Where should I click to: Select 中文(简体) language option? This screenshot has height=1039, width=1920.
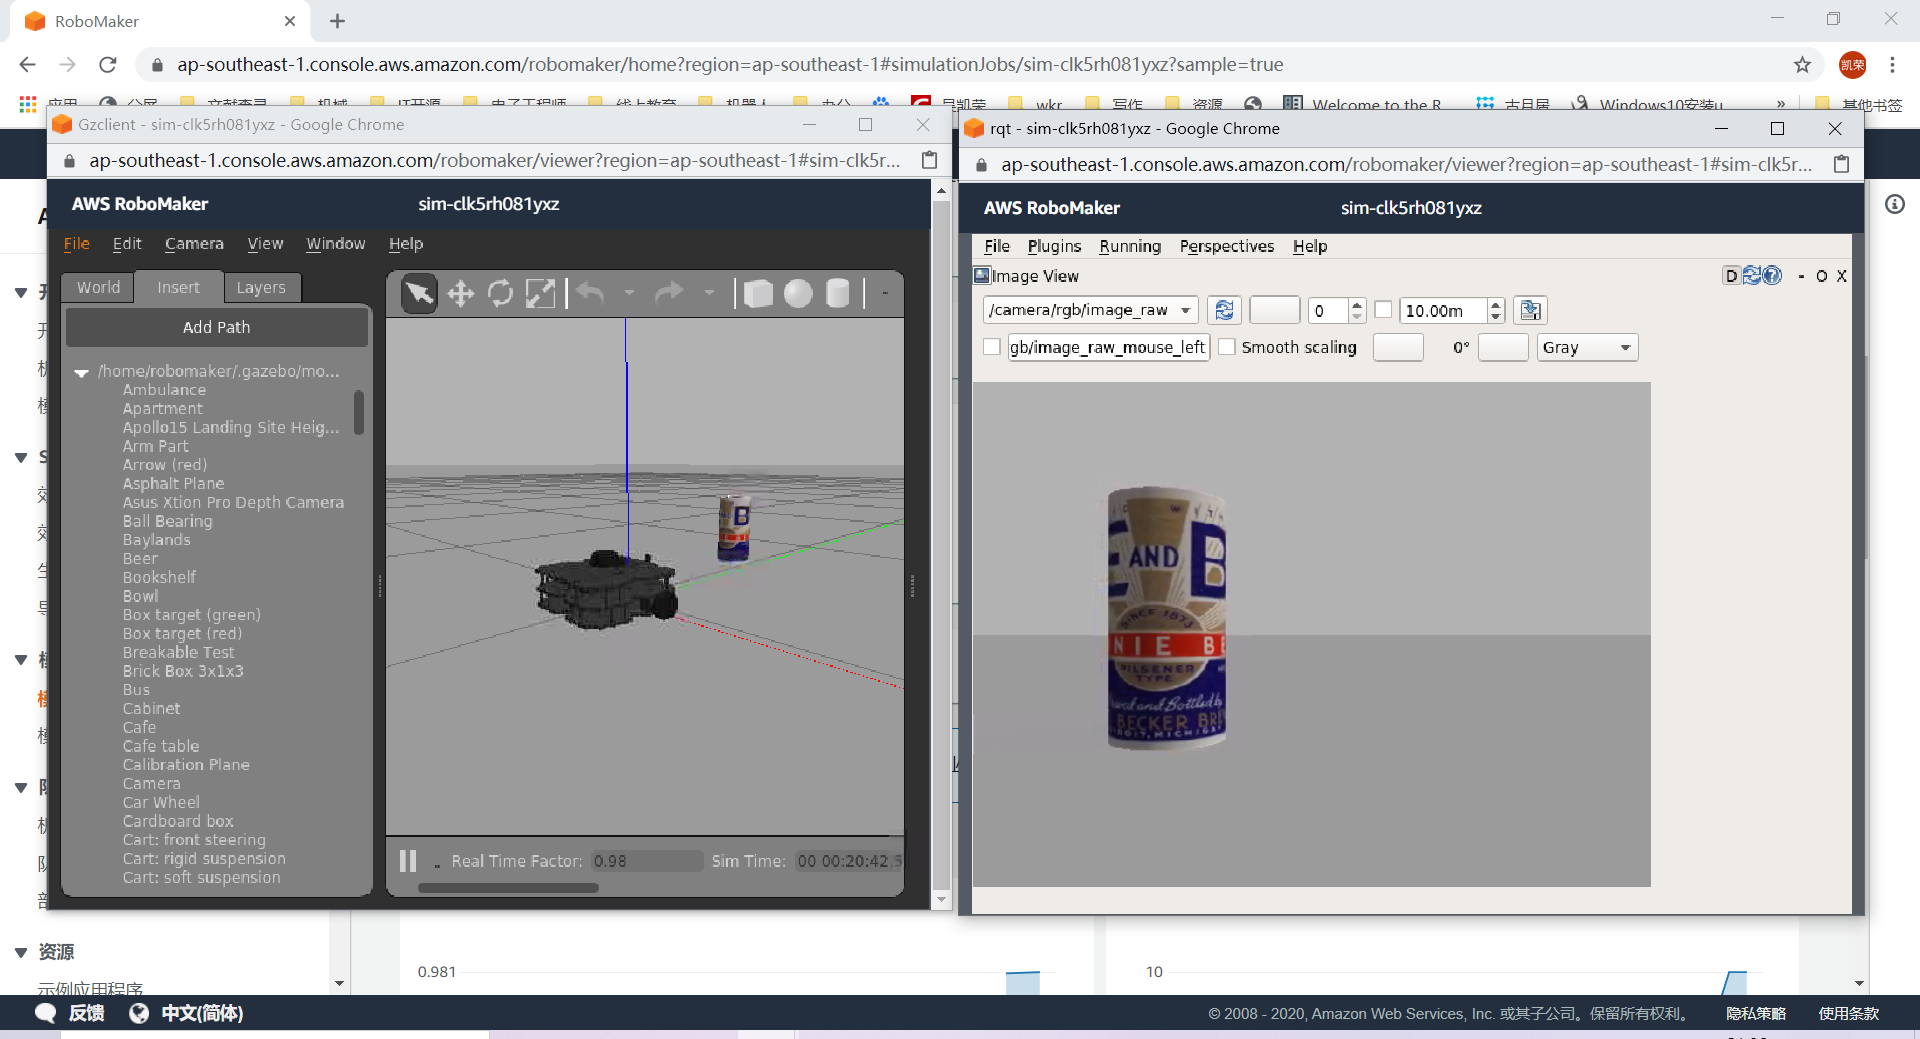202,1013
